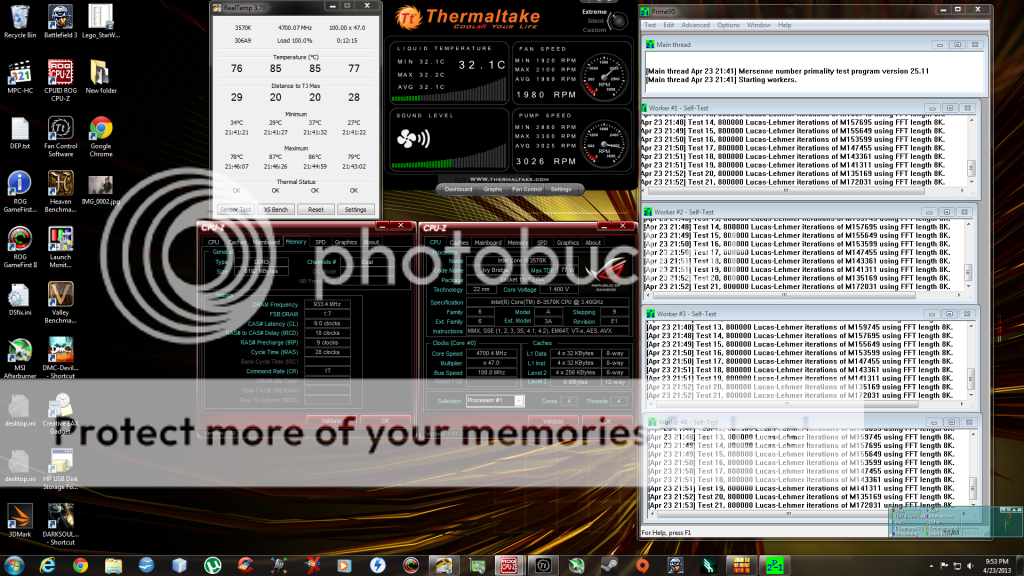Select the DMC-Devil shortcut desktop icon
Screen dimensions: 1024x576
pyautogui.click(x=60, y=359)
